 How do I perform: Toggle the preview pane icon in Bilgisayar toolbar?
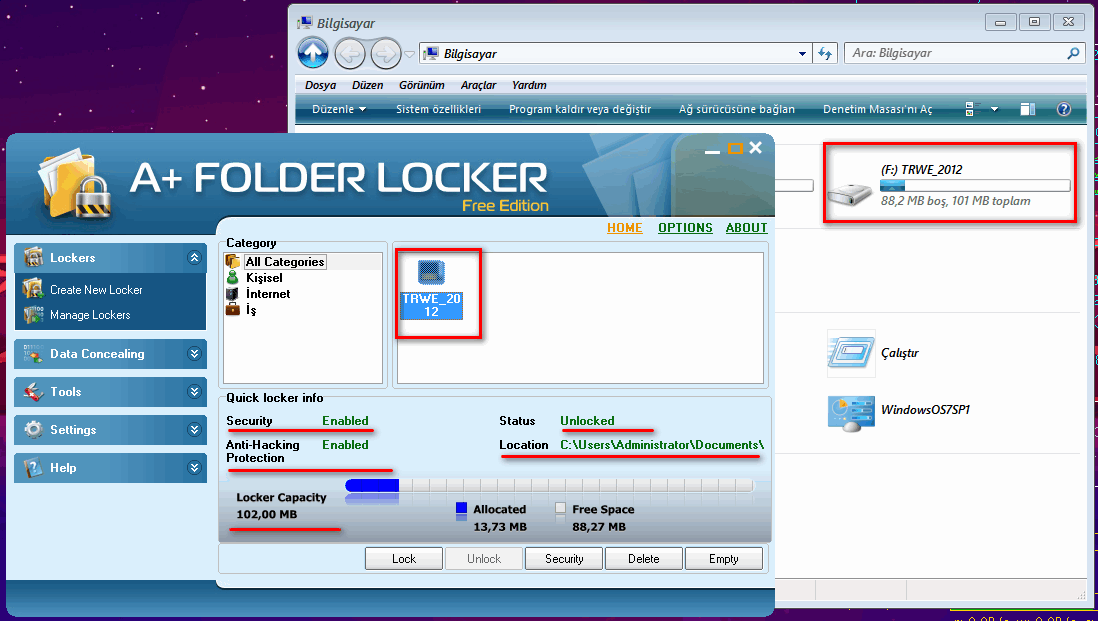point(1027,109)
